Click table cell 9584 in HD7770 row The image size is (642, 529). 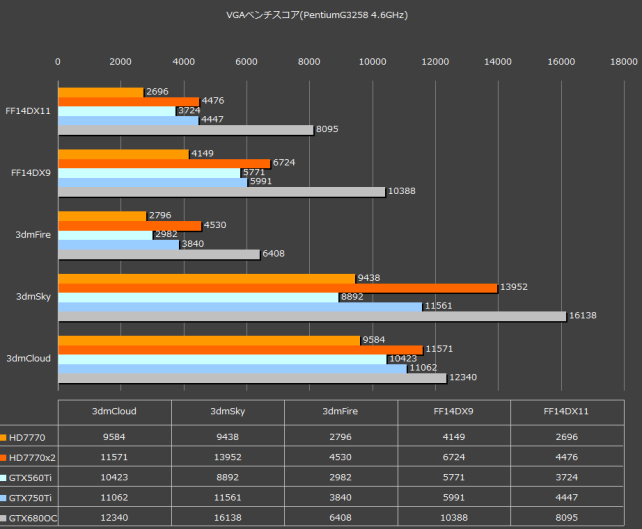pyautogui.click(x=114, y=437)
